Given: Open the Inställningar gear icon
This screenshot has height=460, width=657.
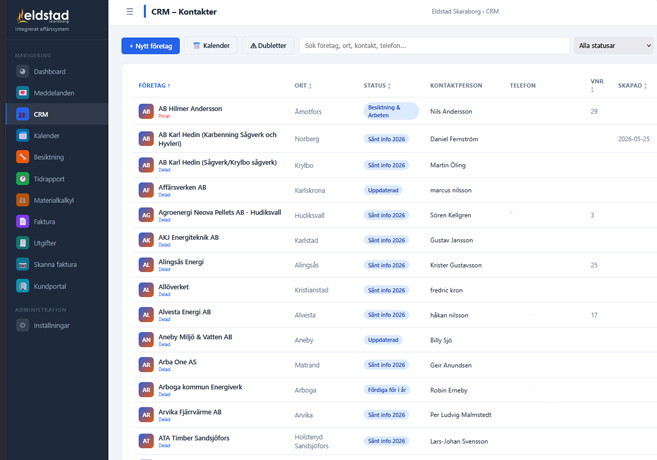Looking at the screenshot, I should coord(23,326).
